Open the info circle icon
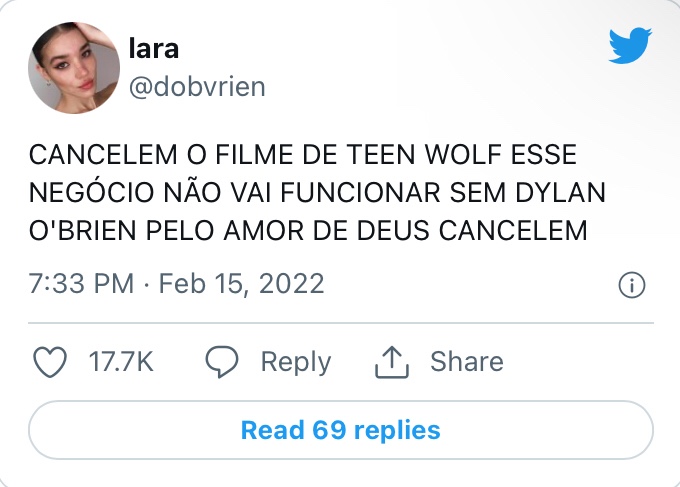The image size is (680, 487). pos(631,285)
